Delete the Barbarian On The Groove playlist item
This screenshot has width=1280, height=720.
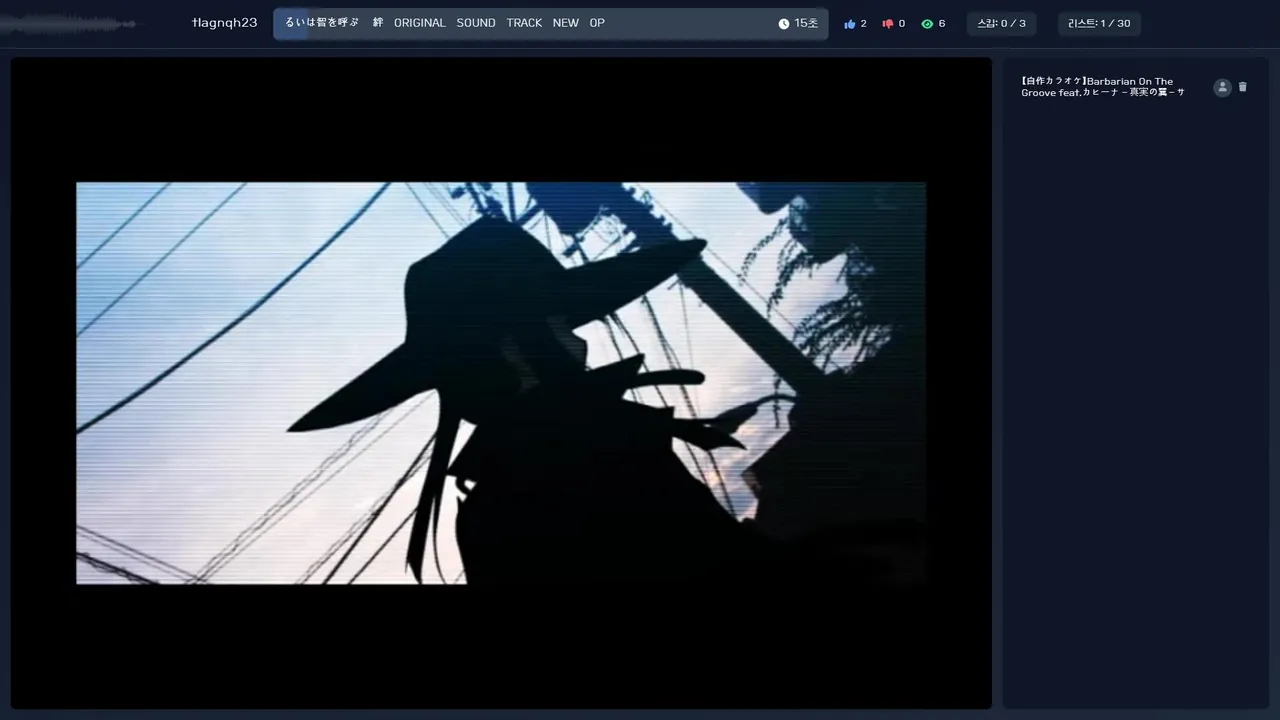click(x=1243, y=87)
